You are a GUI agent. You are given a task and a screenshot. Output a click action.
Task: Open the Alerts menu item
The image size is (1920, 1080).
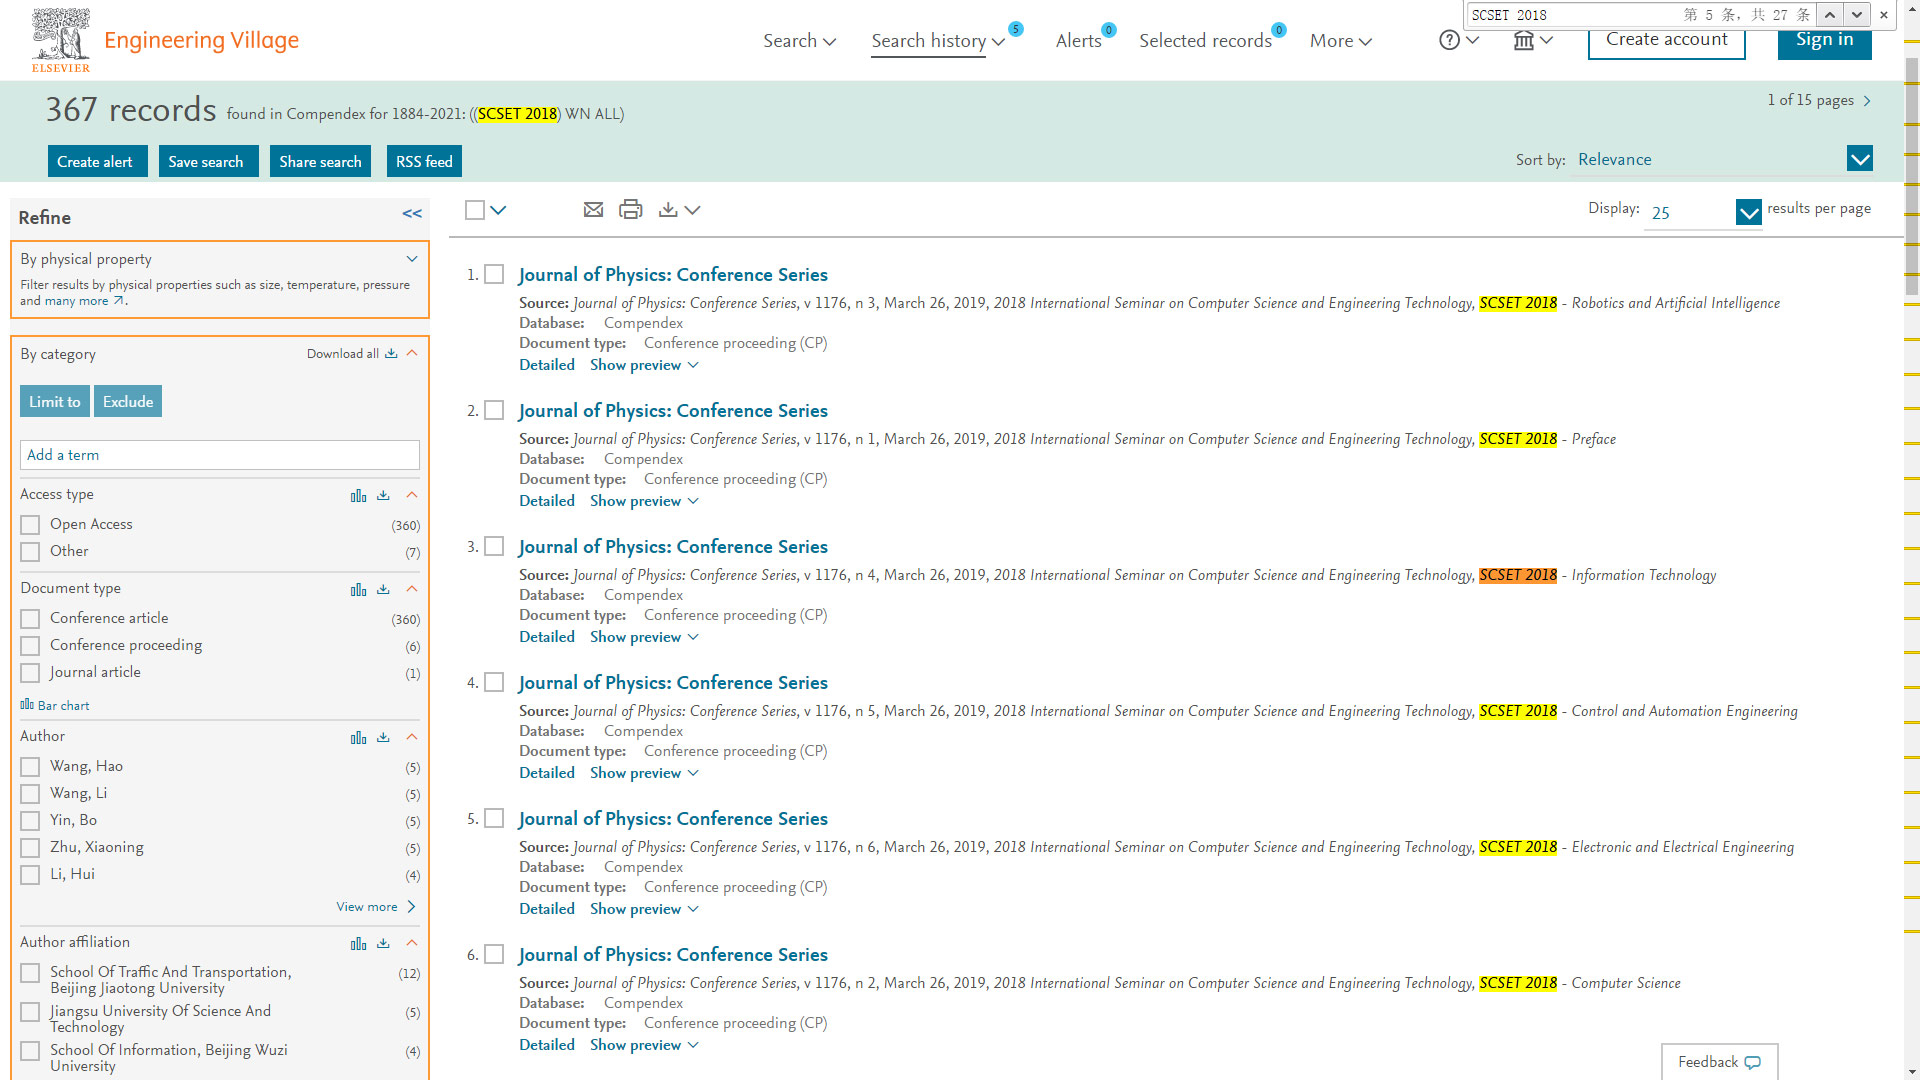click(x=1079, y=41)
